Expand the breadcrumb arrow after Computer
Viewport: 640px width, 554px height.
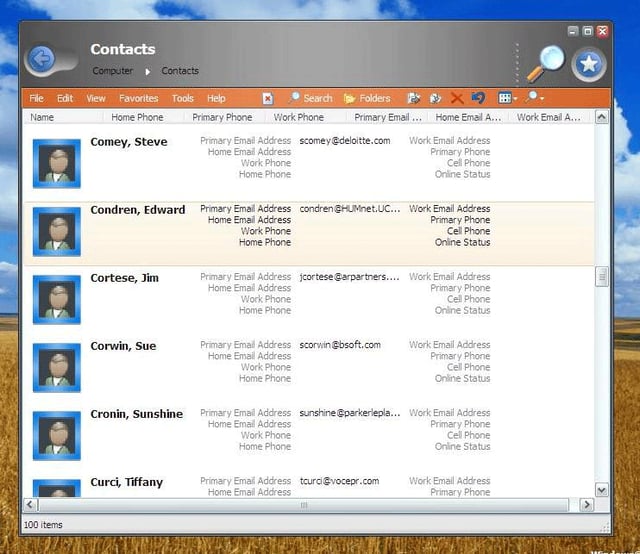point(147,71)
